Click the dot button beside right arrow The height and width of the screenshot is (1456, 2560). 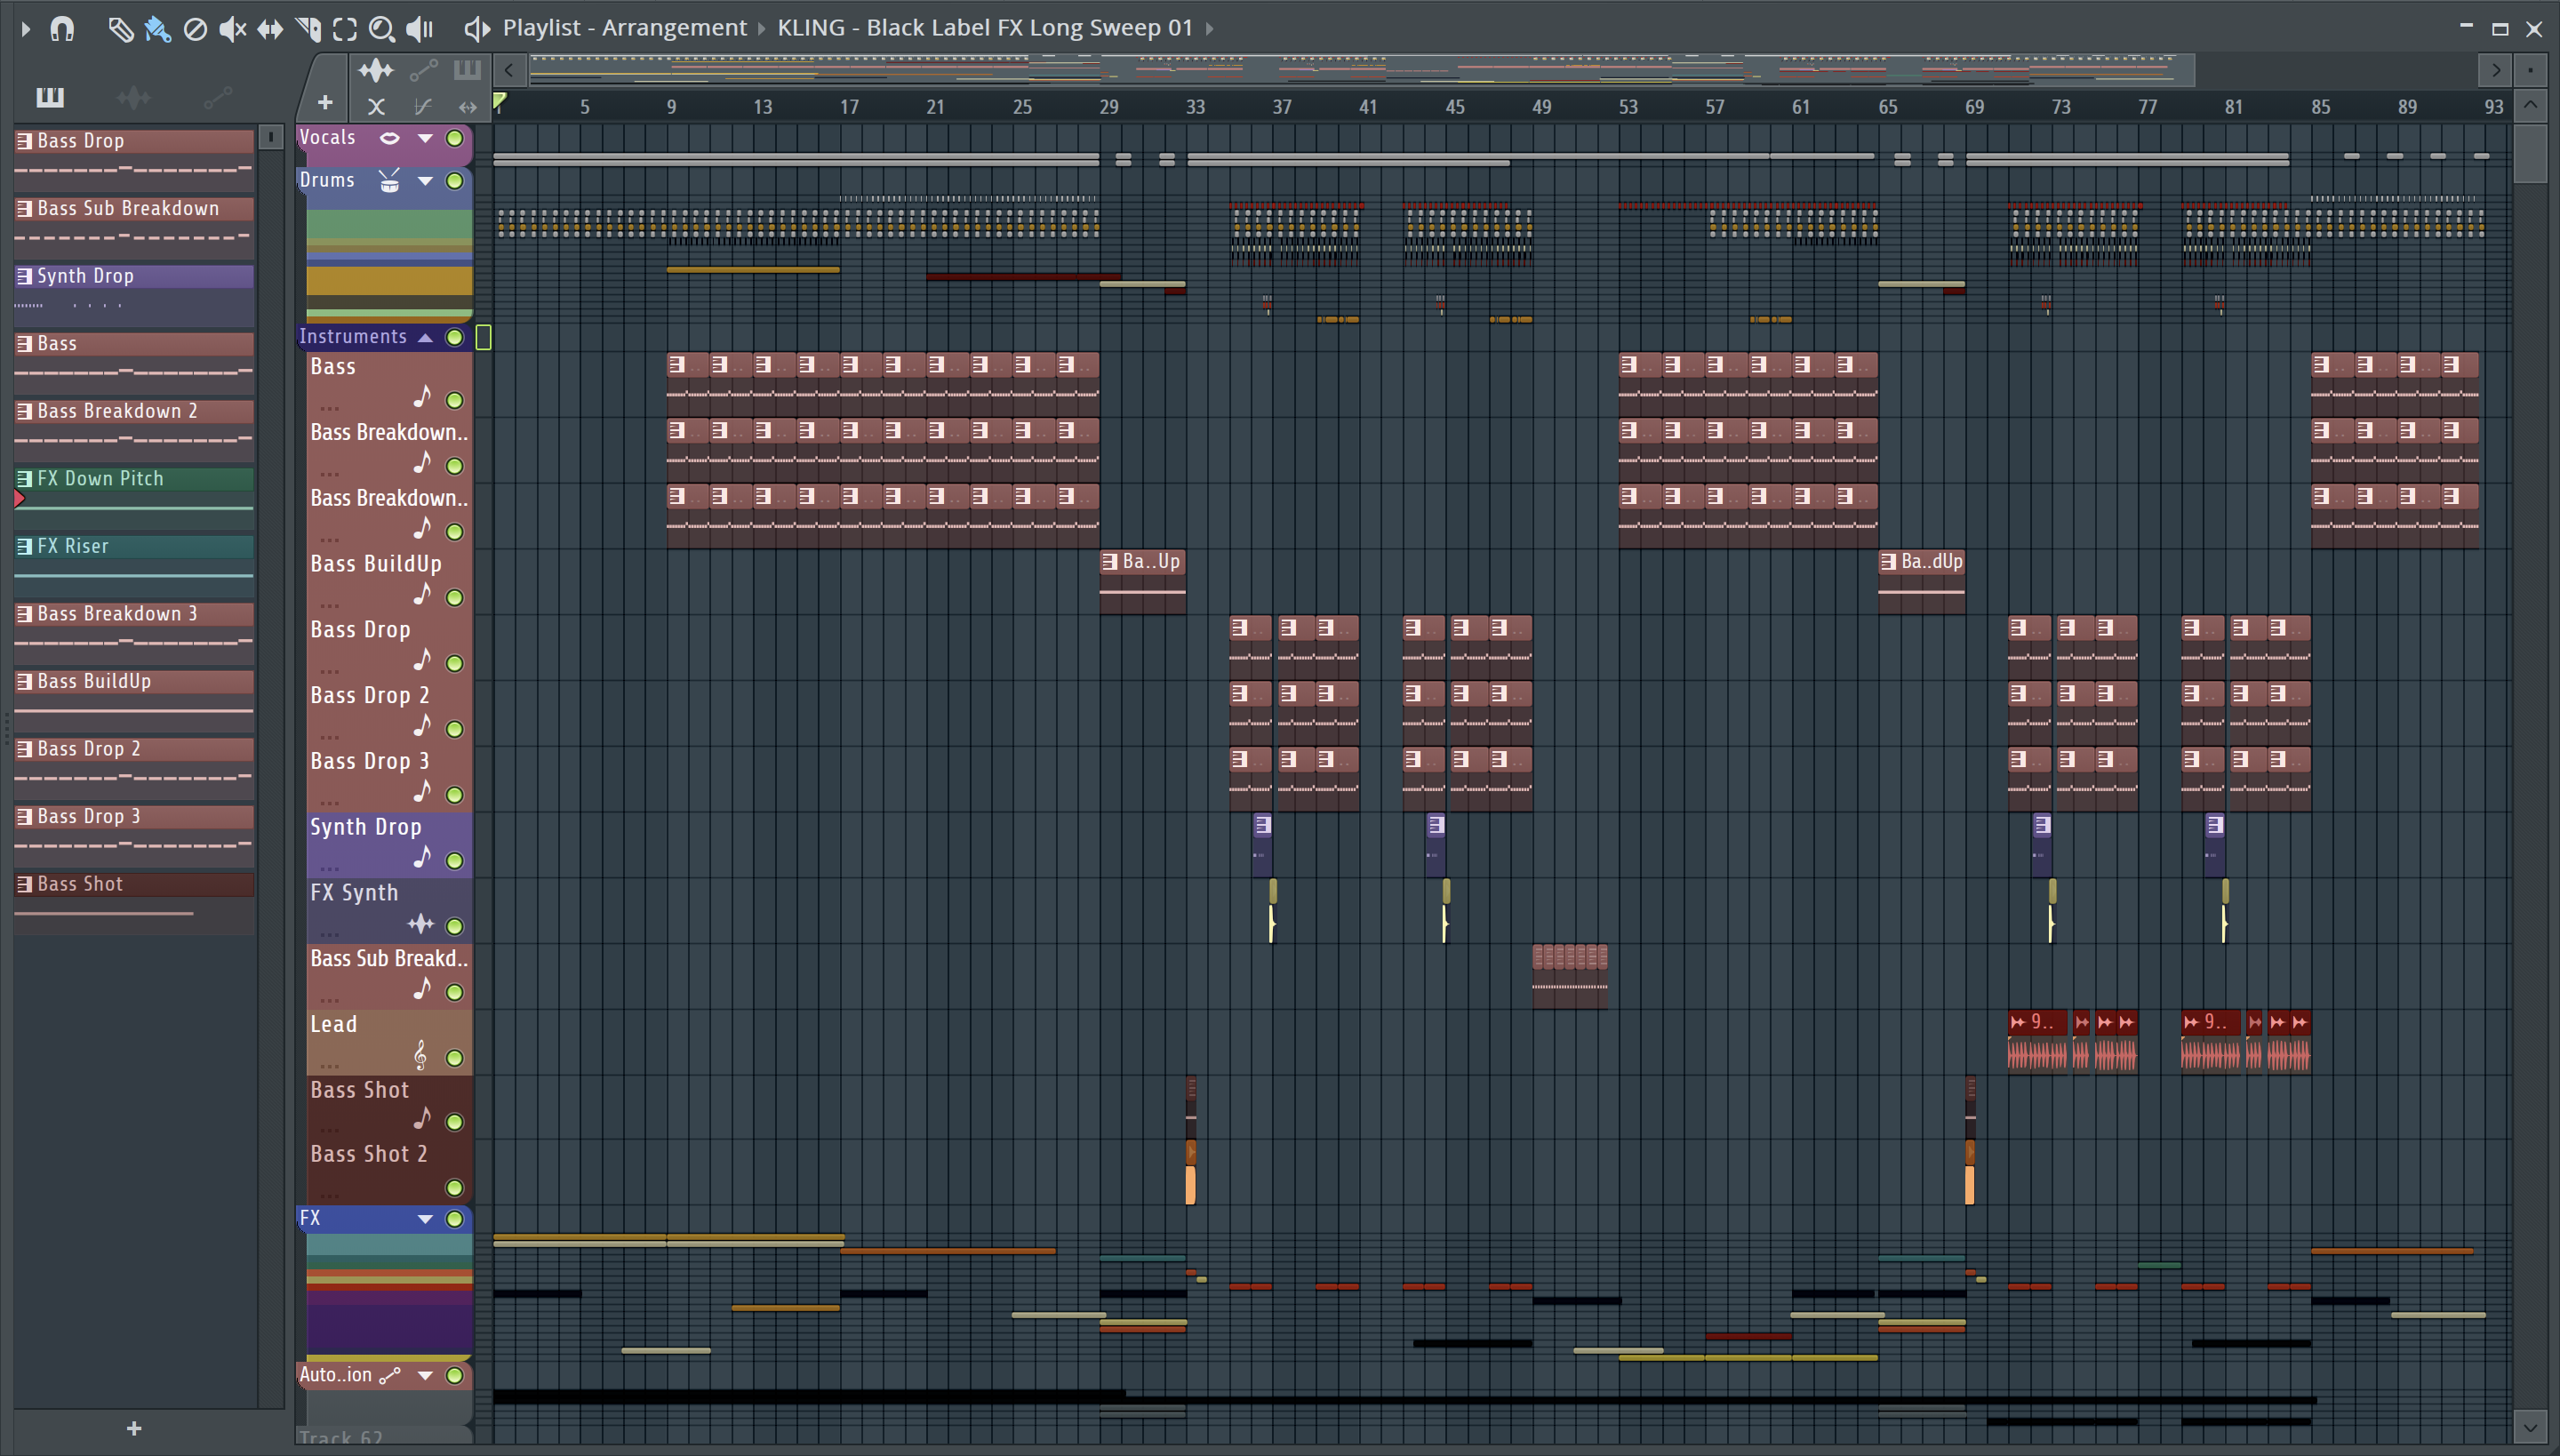pos(2530,70)
